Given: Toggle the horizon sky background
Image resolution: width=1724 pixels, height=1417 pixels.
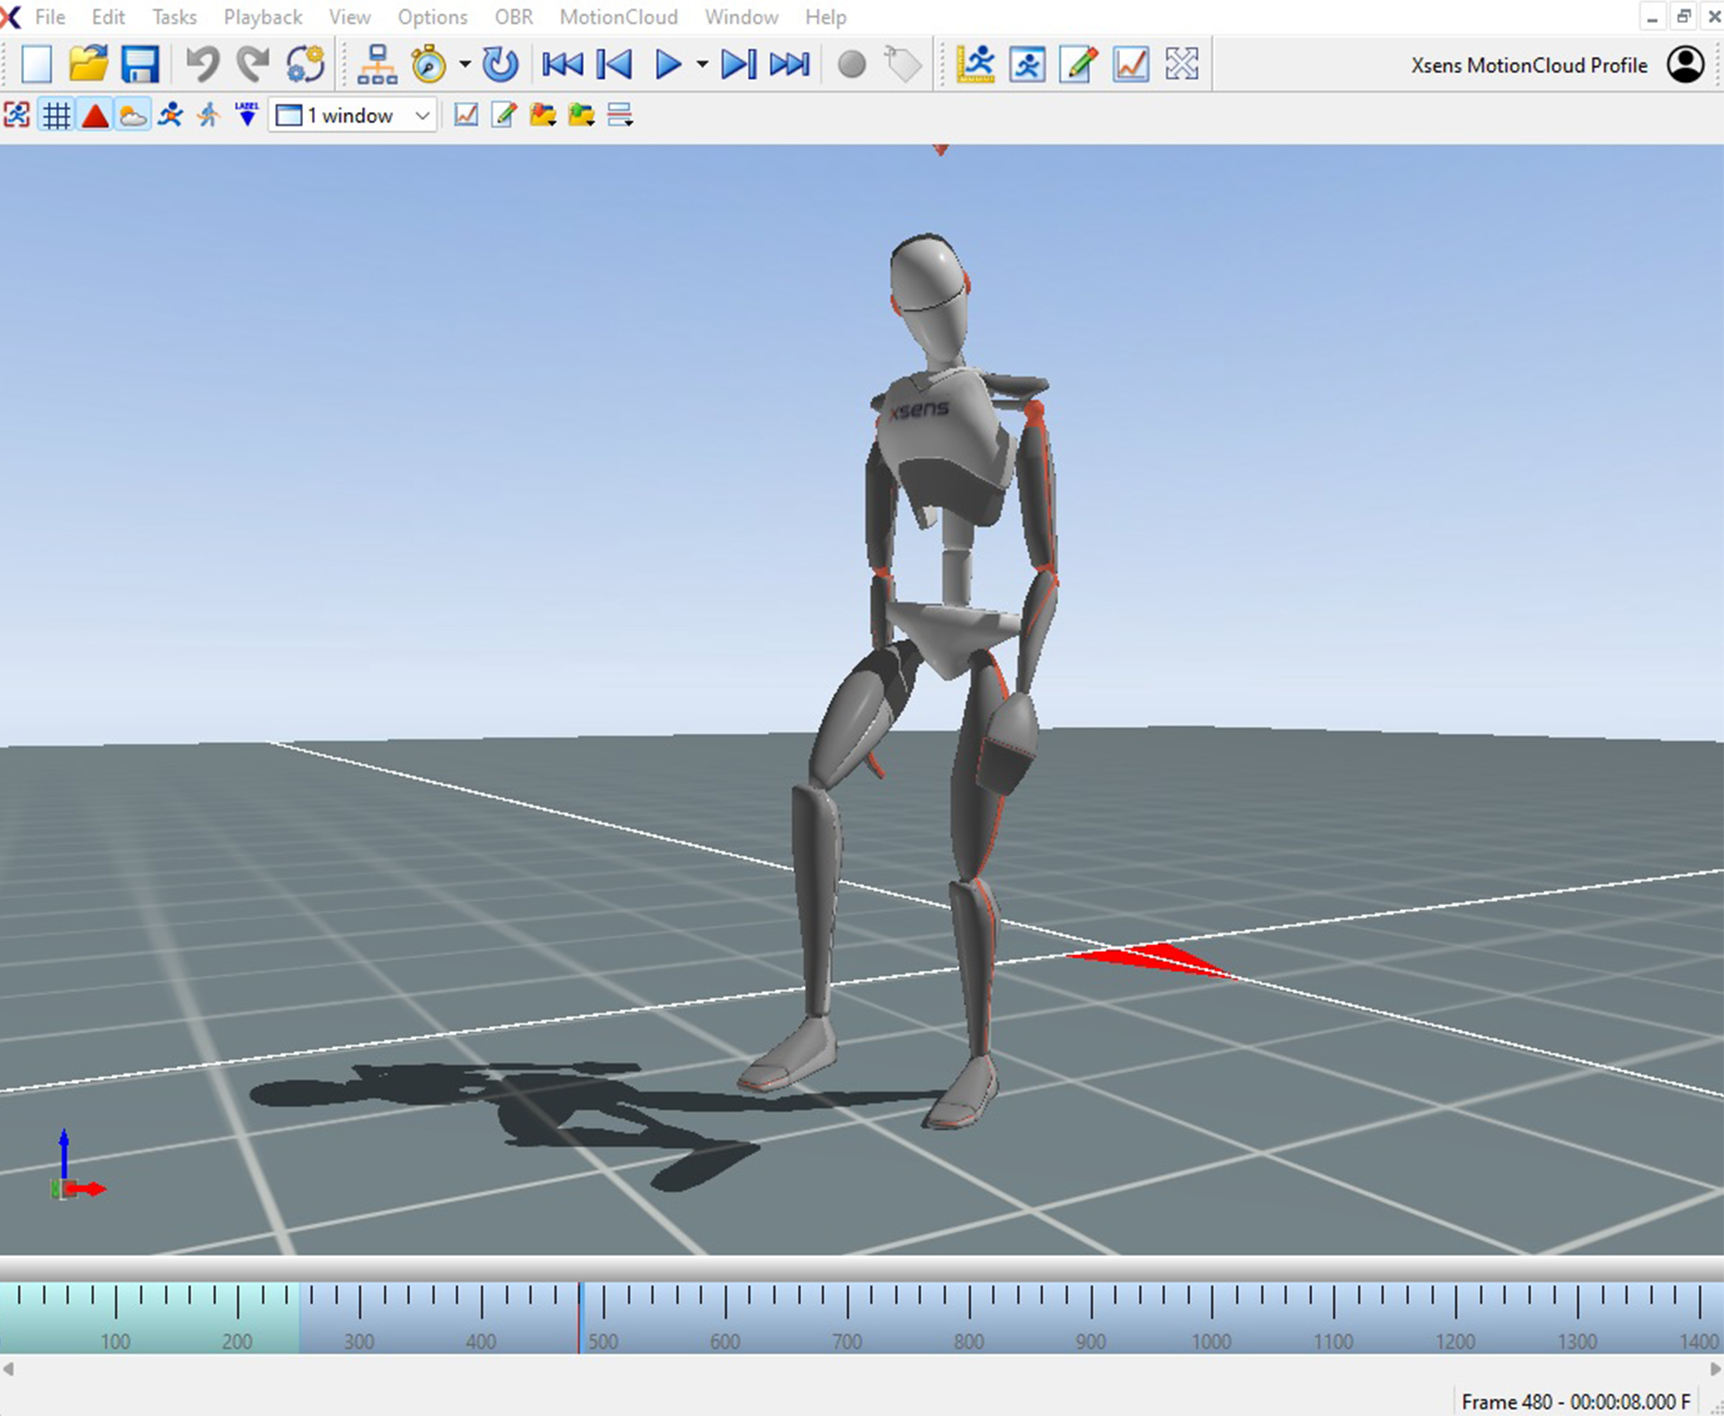Looking at the screenshot, I should [133, 114].
